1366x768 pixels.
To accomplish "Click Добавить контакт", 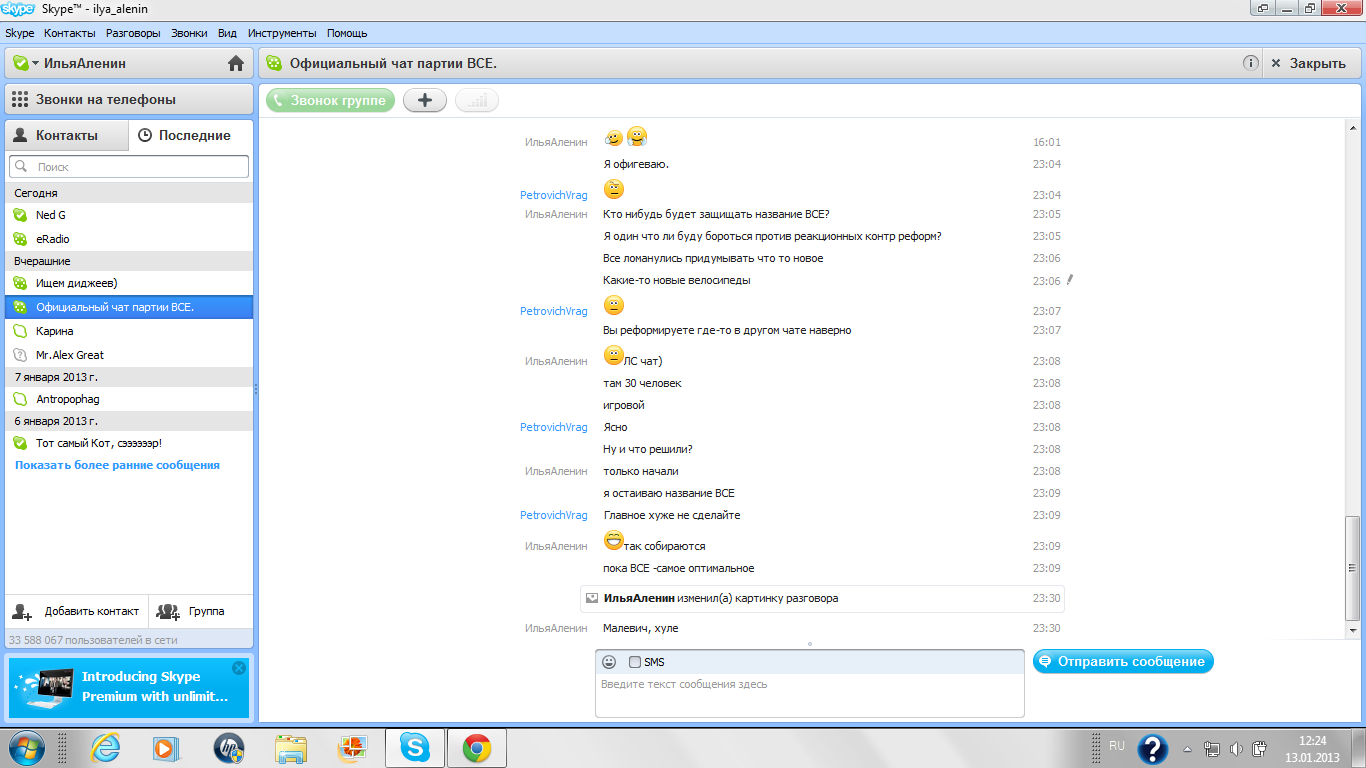I will pos(77,611).
